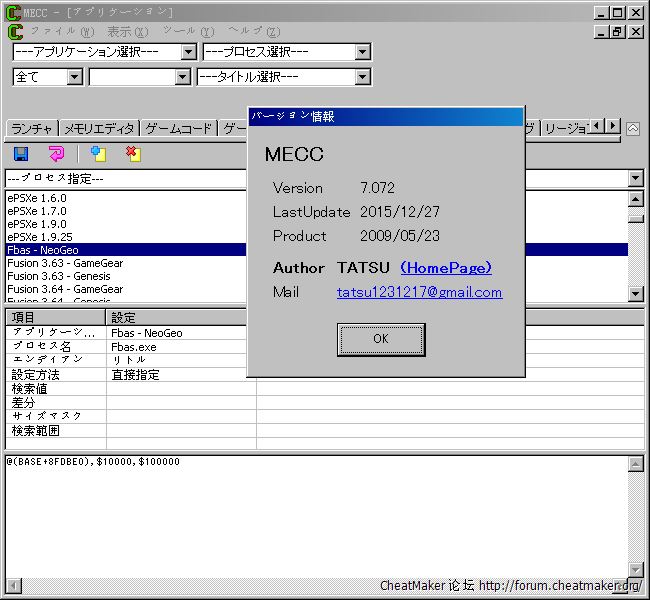This screenshot has height=600, width=650.
Task: Click the add new entry icon
Action: (x=98, y=154)
